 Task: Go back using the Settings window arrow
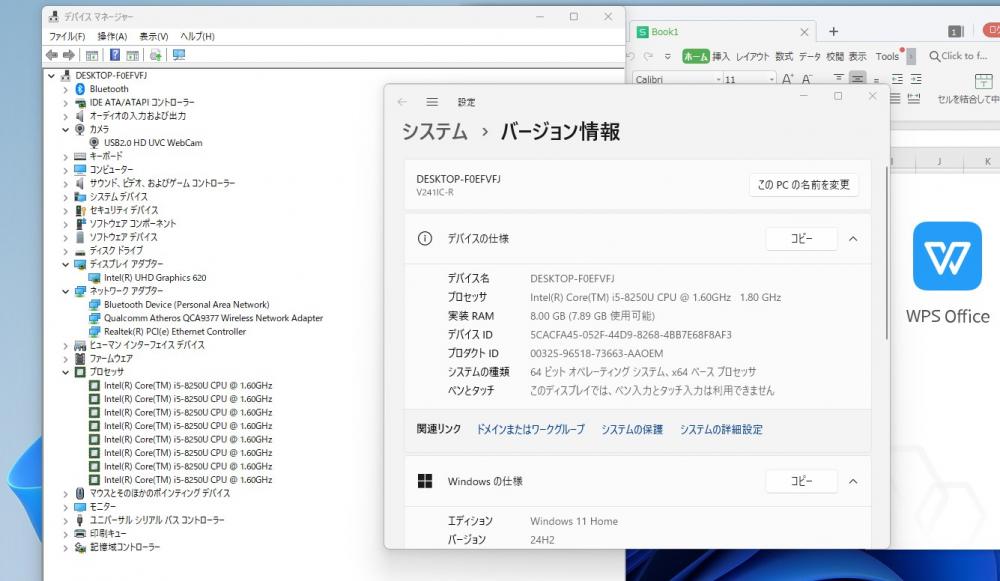pos(402,102)
